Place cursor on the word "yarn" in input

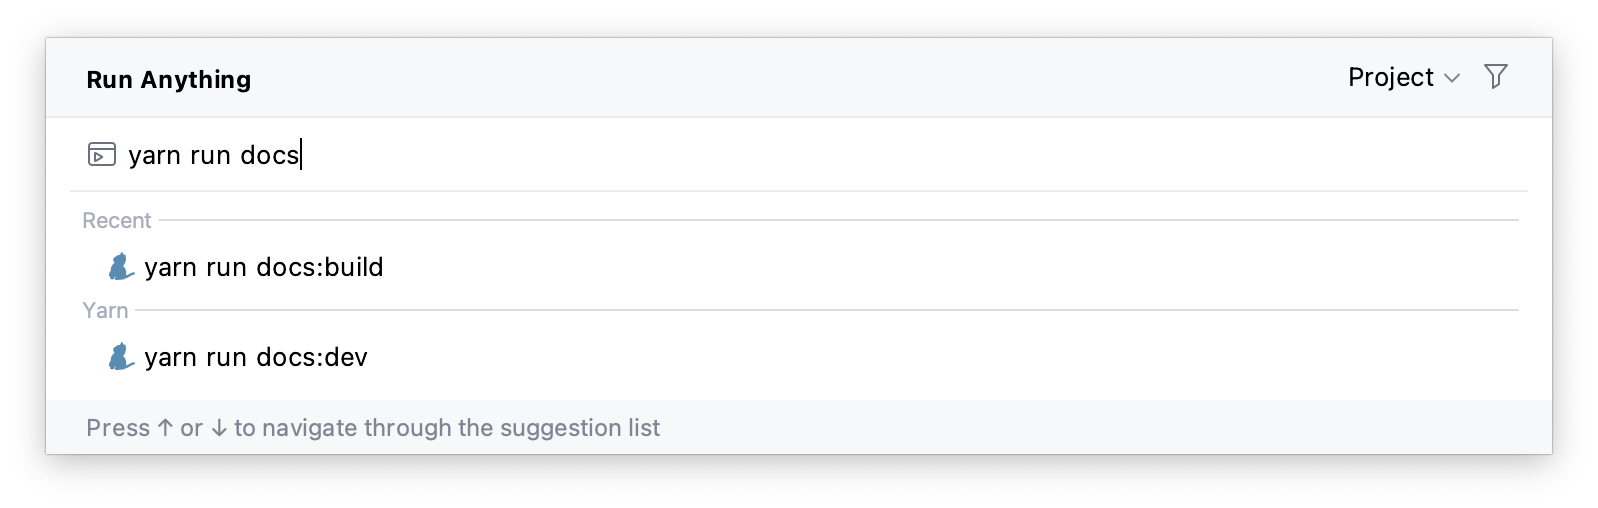(x=154, y=156)
